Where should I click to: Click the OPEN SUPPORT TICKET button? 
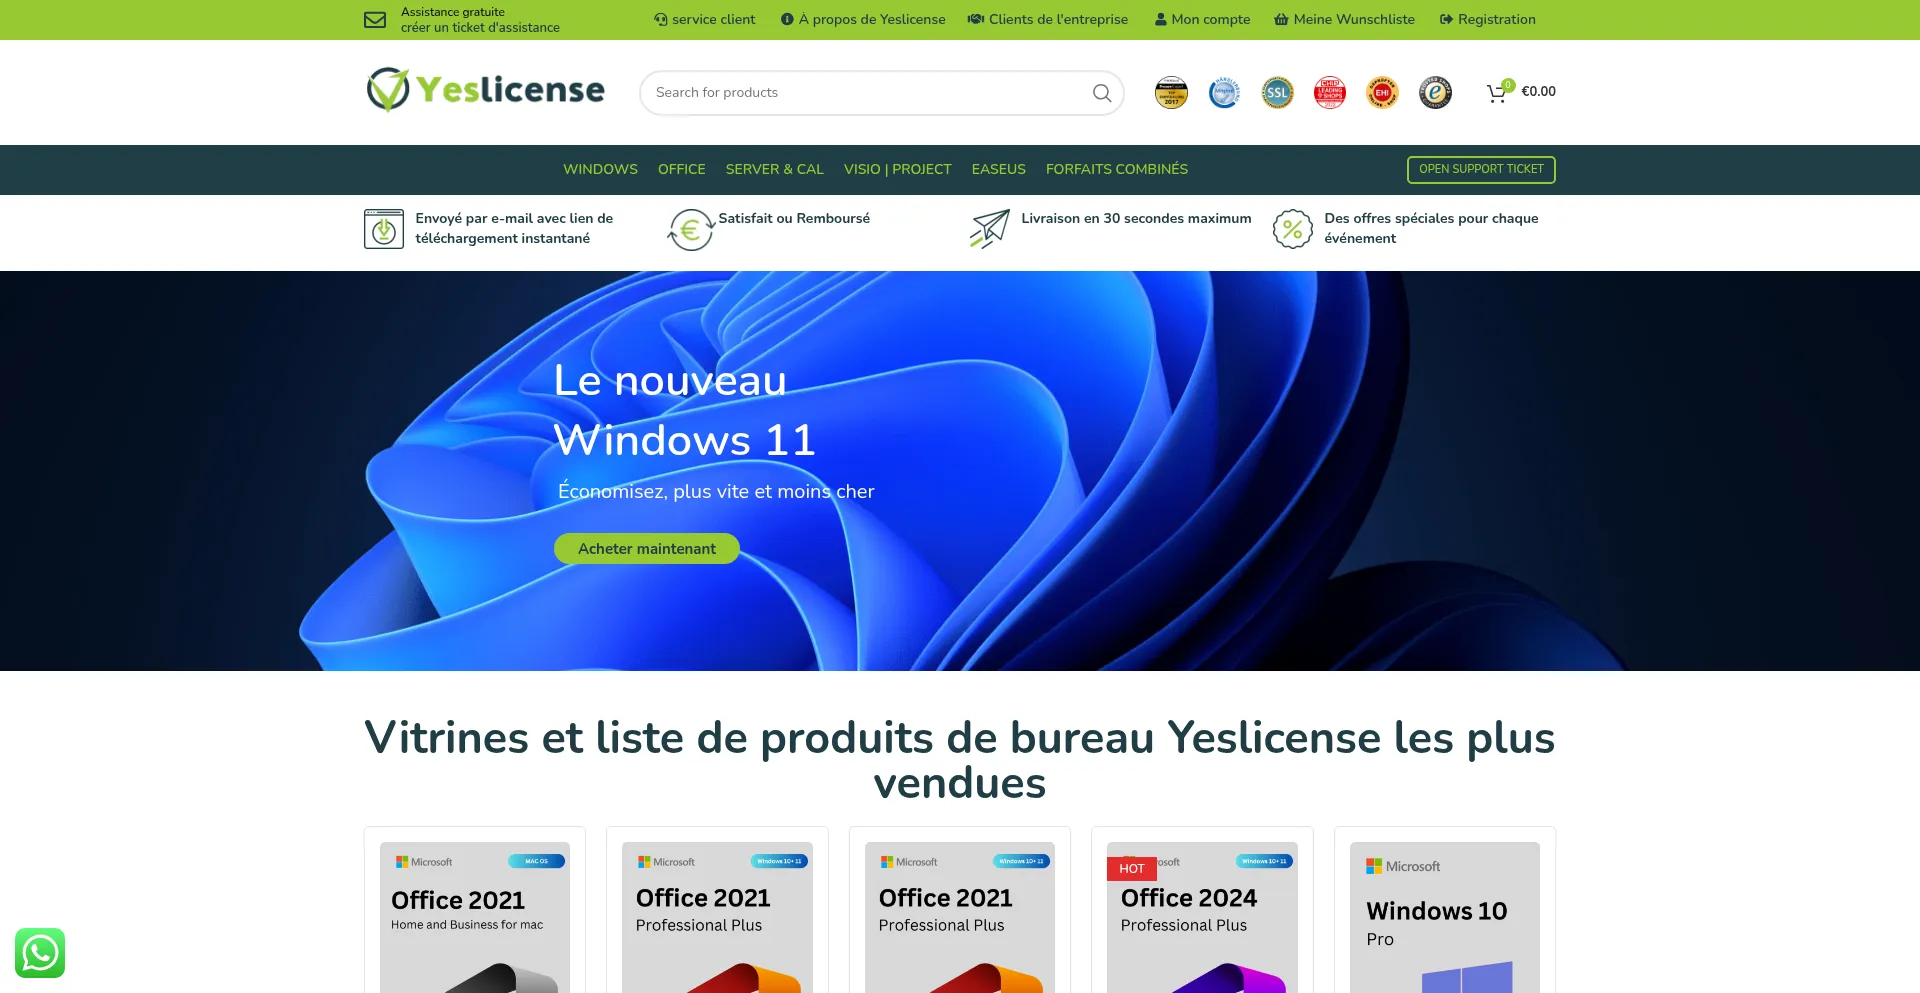[x=1481, y=169]
